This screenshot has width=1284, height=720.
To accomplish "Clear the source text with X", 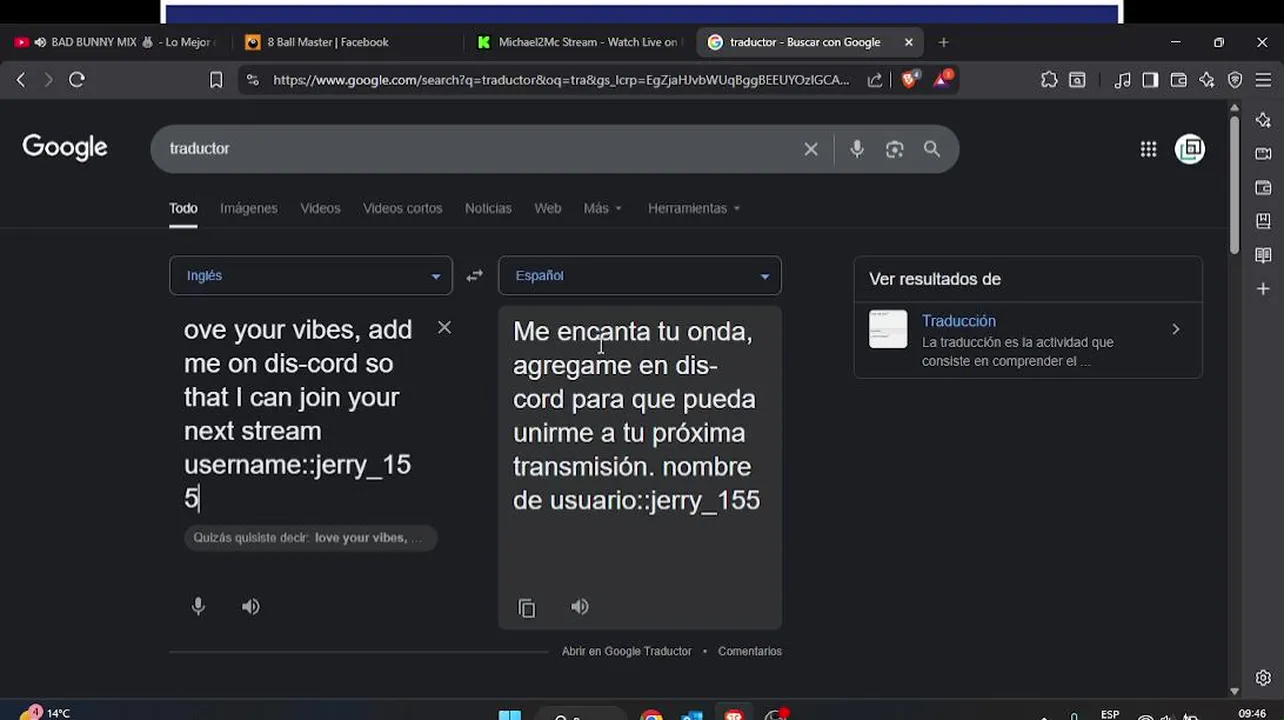I will (444, 327).
